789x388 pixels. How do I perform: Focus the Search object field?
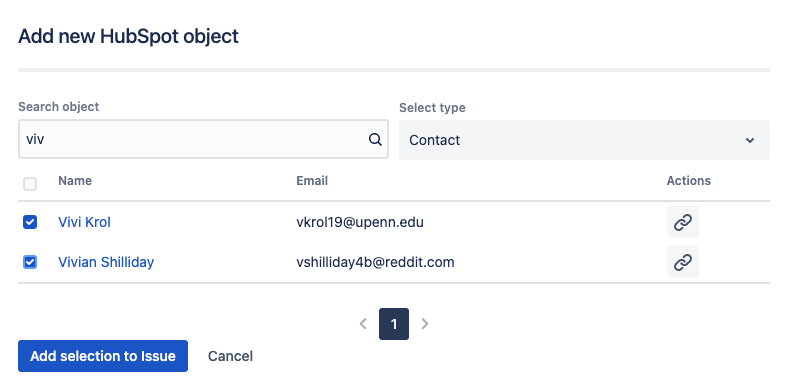[x=203, y=139]
